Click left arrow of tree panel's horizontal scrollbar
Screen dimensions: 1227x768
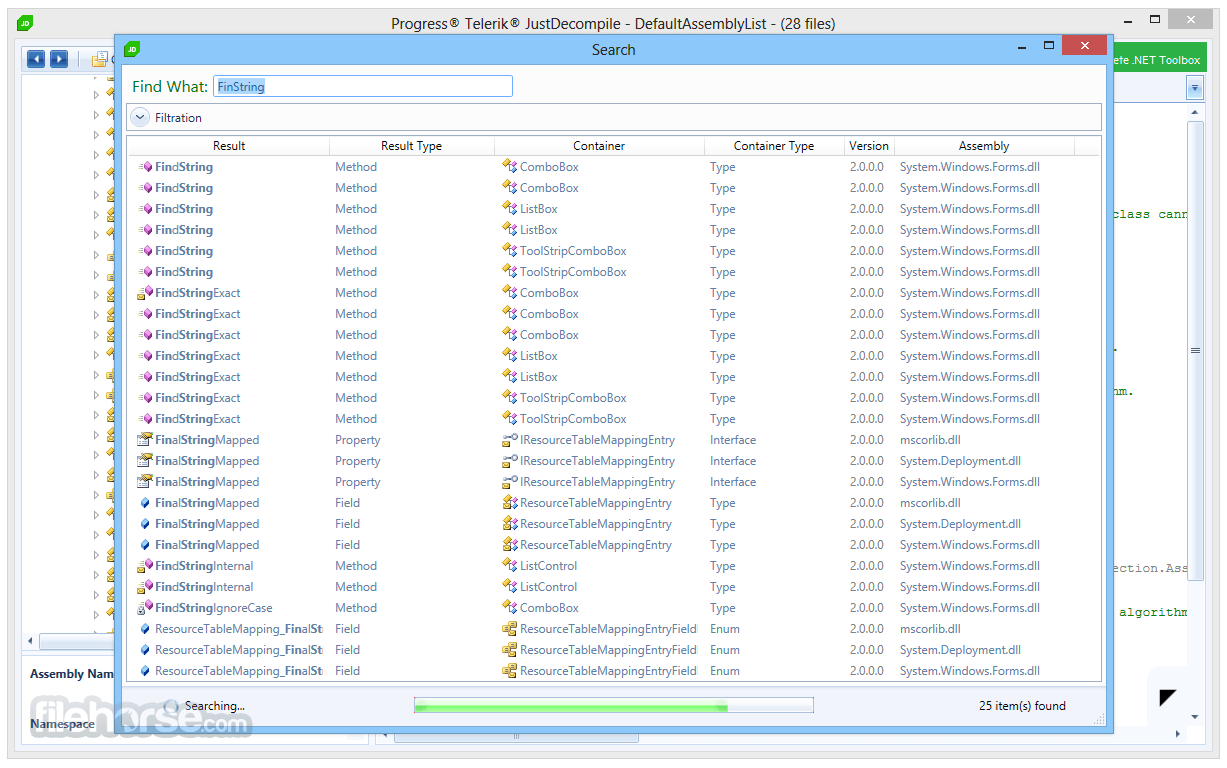click(29, 641)
